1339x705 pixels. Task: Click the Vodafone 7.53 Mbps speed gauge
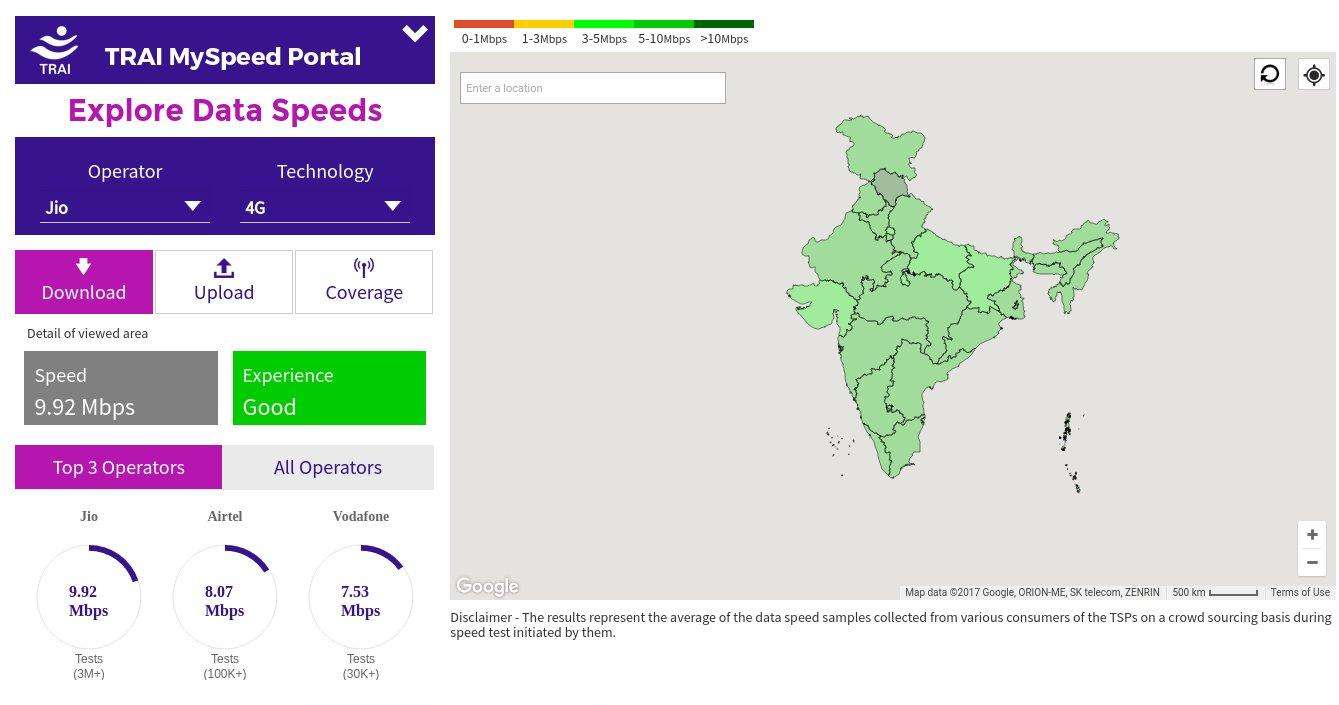[361, 597]
